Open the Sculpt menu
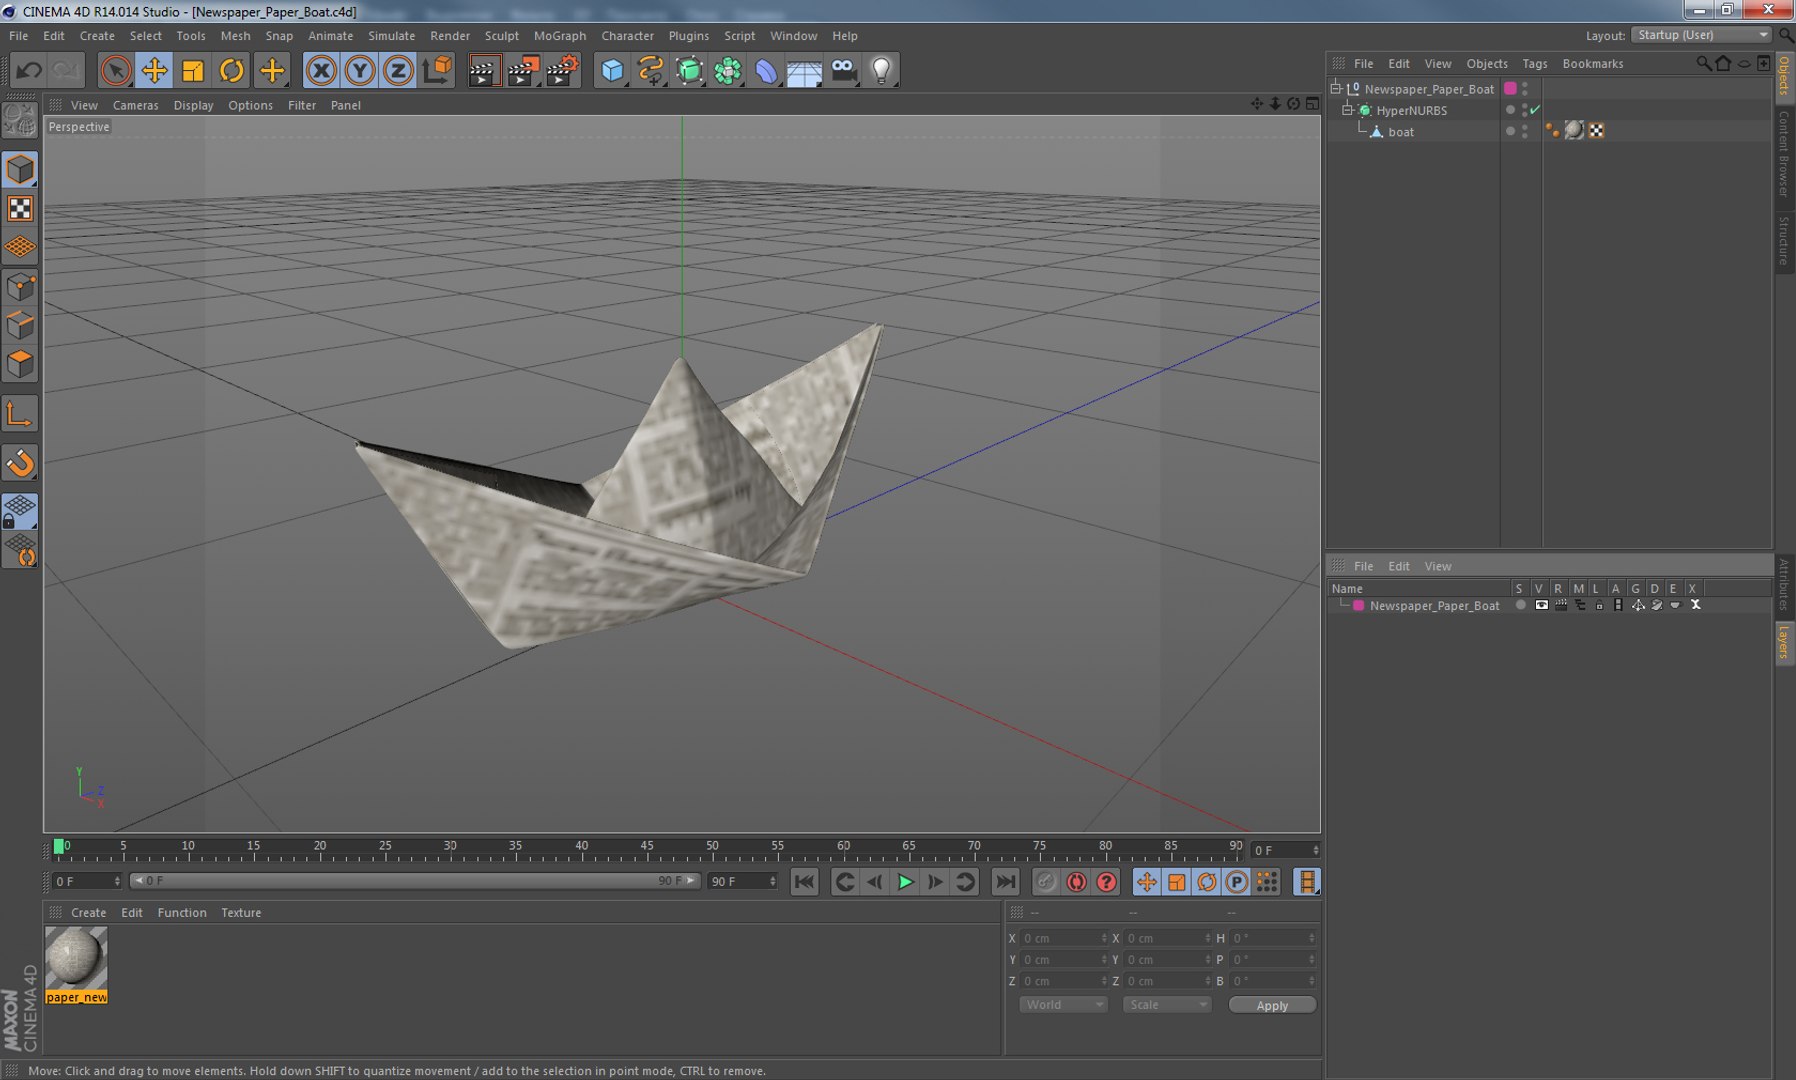Image resolution: width=1796 pixels, height=1080 pixels. click(x=501, y=36)
